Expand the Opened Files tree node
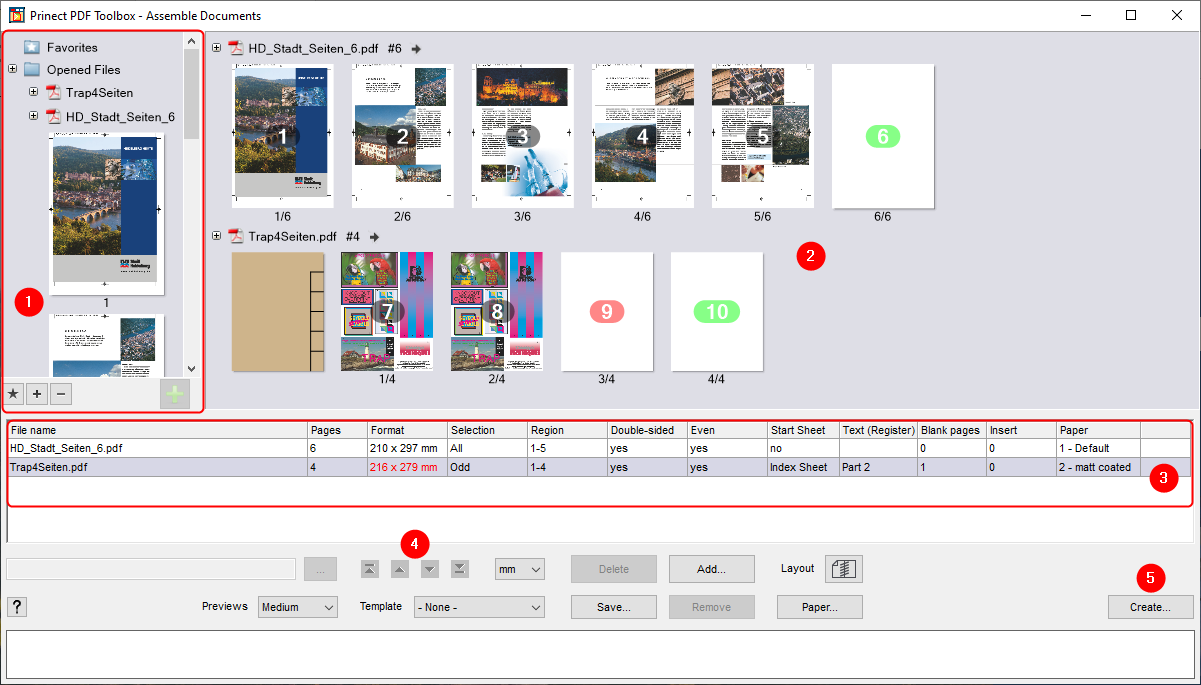 [12, 70]
